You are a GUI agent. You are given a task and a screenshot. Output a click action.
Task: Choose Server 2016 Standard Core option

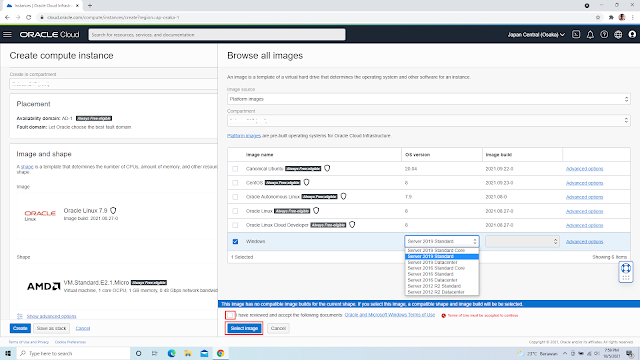point(442,268)
